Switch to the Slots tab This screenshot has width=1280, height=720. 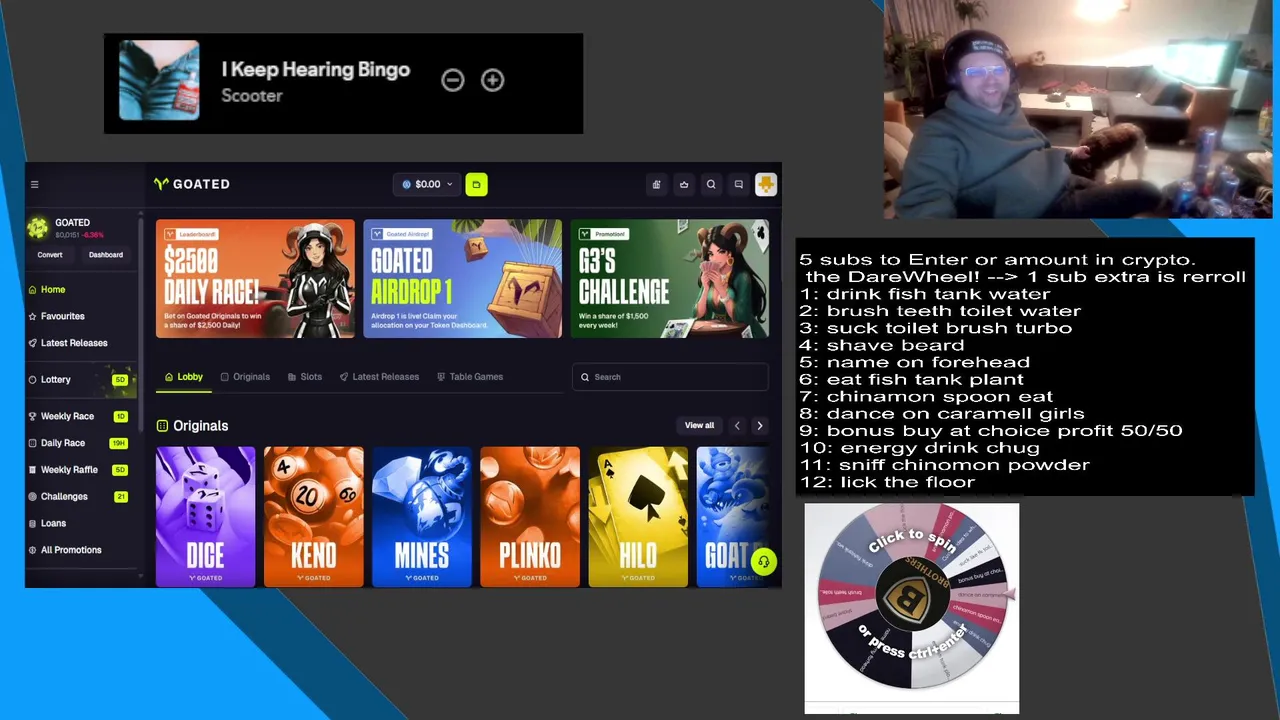click(x=305, y=377)
